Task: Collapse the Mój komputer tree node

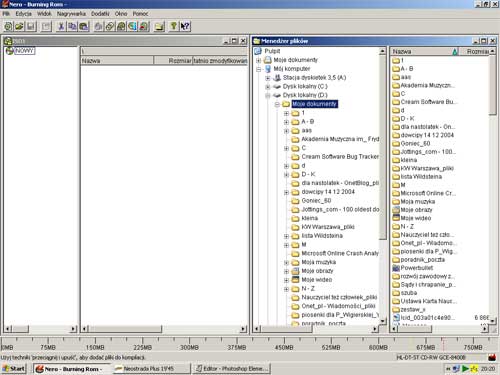Action: (259, 69)
